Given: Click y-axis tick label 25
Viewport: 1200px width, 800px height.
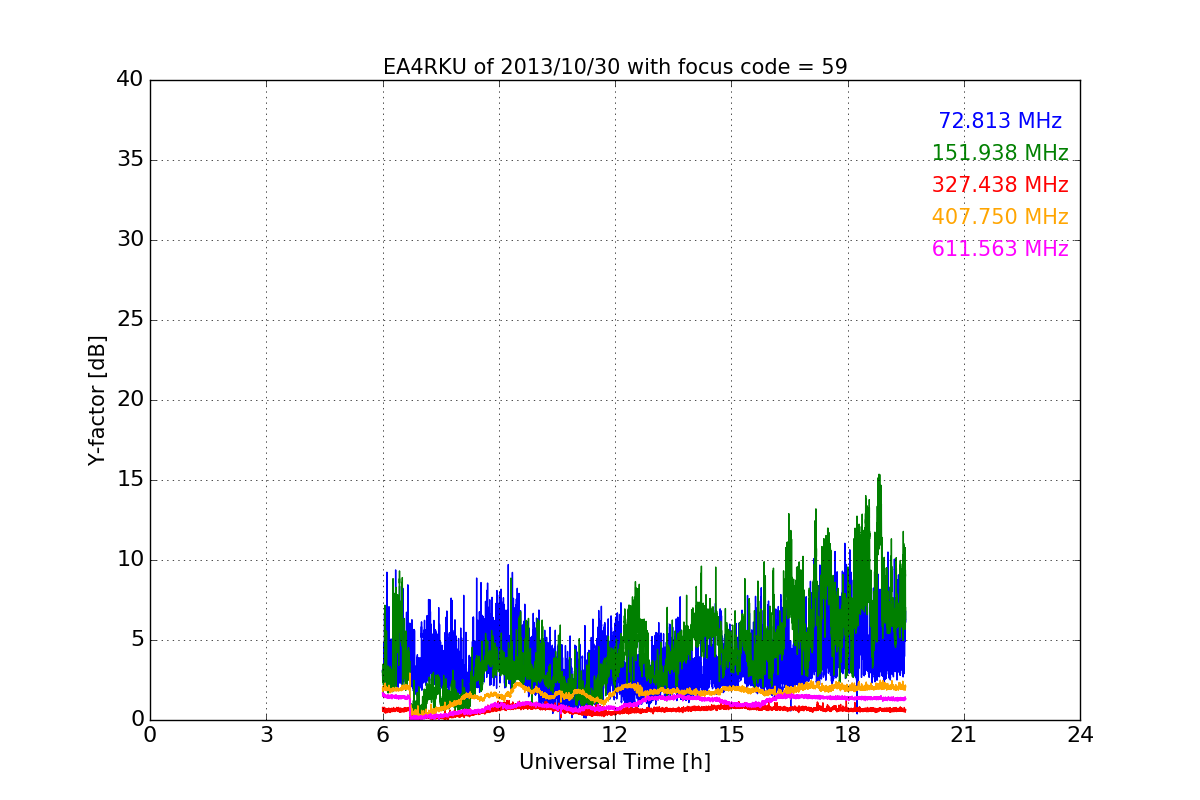Looking at the screenshot, I should pos(130,320).
